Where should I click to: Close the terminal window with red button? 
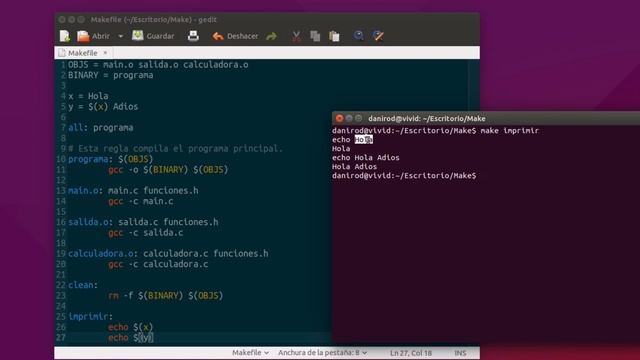(339, 118)
